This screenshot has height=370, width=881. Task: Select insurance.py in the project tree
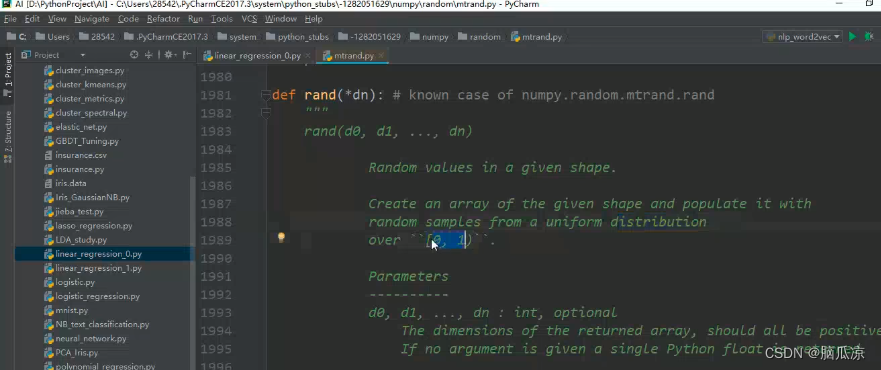(x=74, y=169)
